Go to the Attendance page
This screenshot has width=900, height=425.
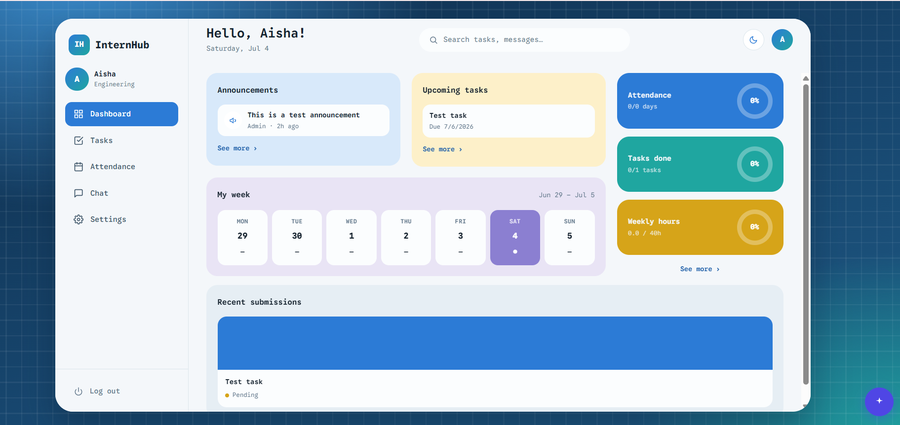pos(122,167)
